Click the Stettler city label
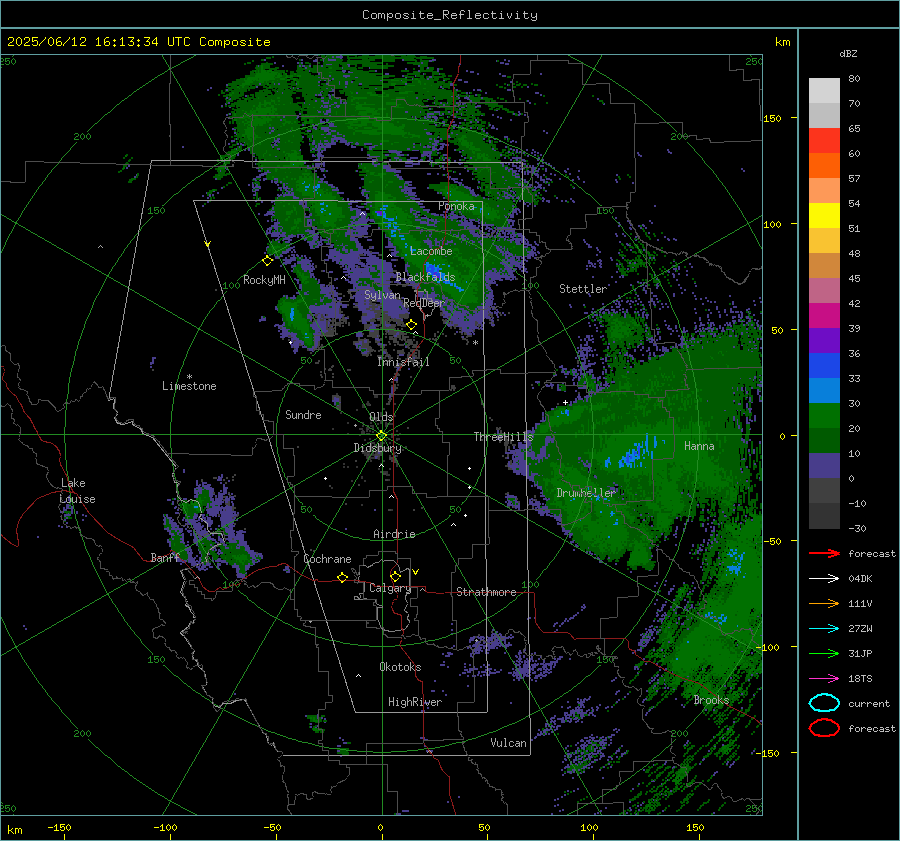 [x=583, y=289]
